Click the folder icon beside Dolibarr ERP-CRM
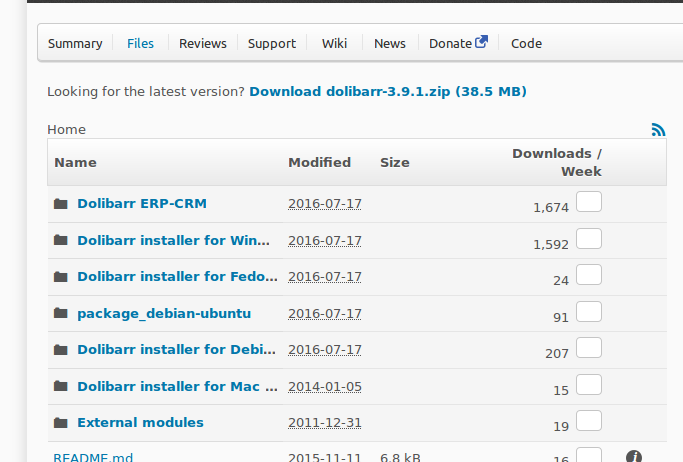The image size is (683, 462). [x=61, y=203]
